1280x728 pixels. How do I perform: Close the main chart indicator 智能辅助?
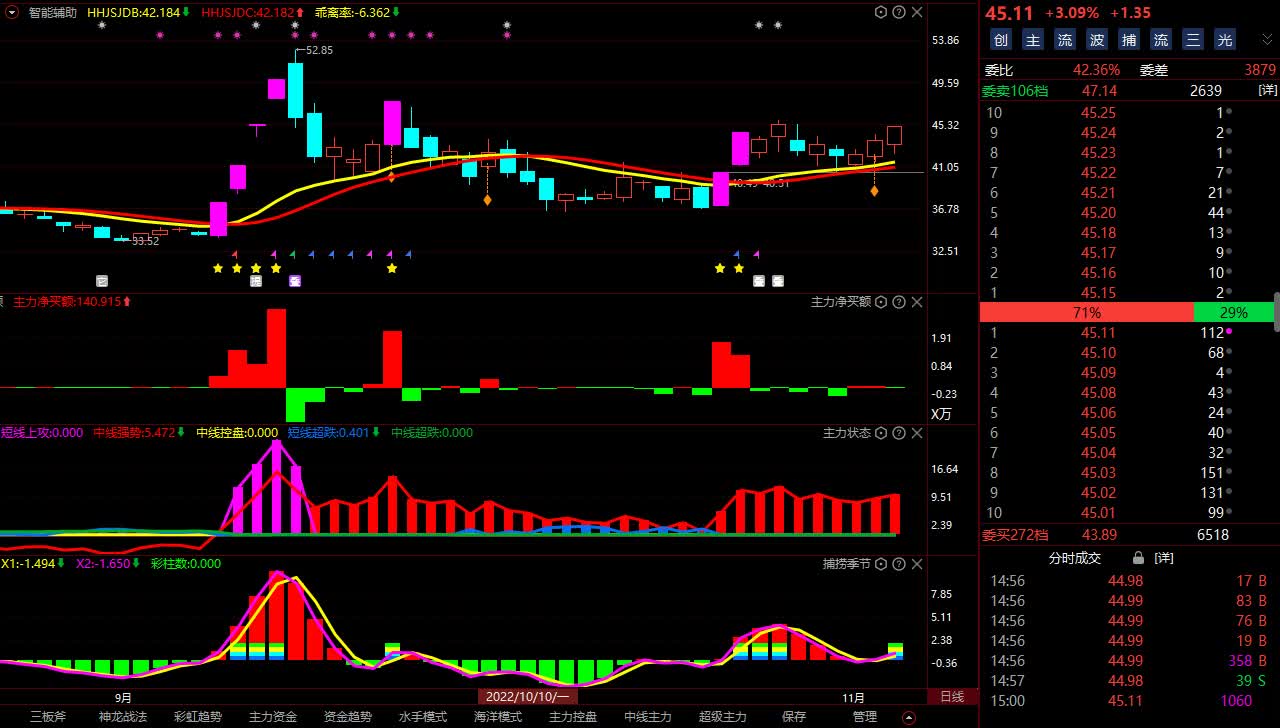tap(917, 12)
